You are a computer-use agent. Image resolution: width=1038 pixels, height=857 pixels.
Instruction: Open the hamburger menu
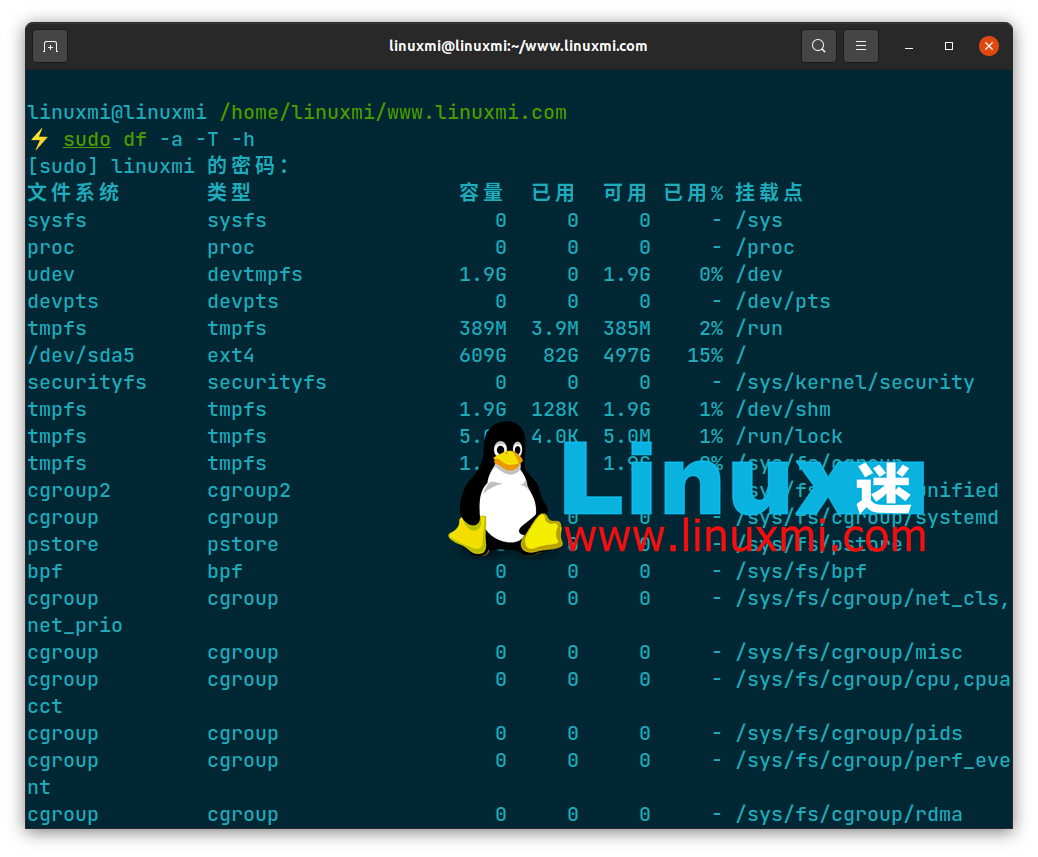860,46
